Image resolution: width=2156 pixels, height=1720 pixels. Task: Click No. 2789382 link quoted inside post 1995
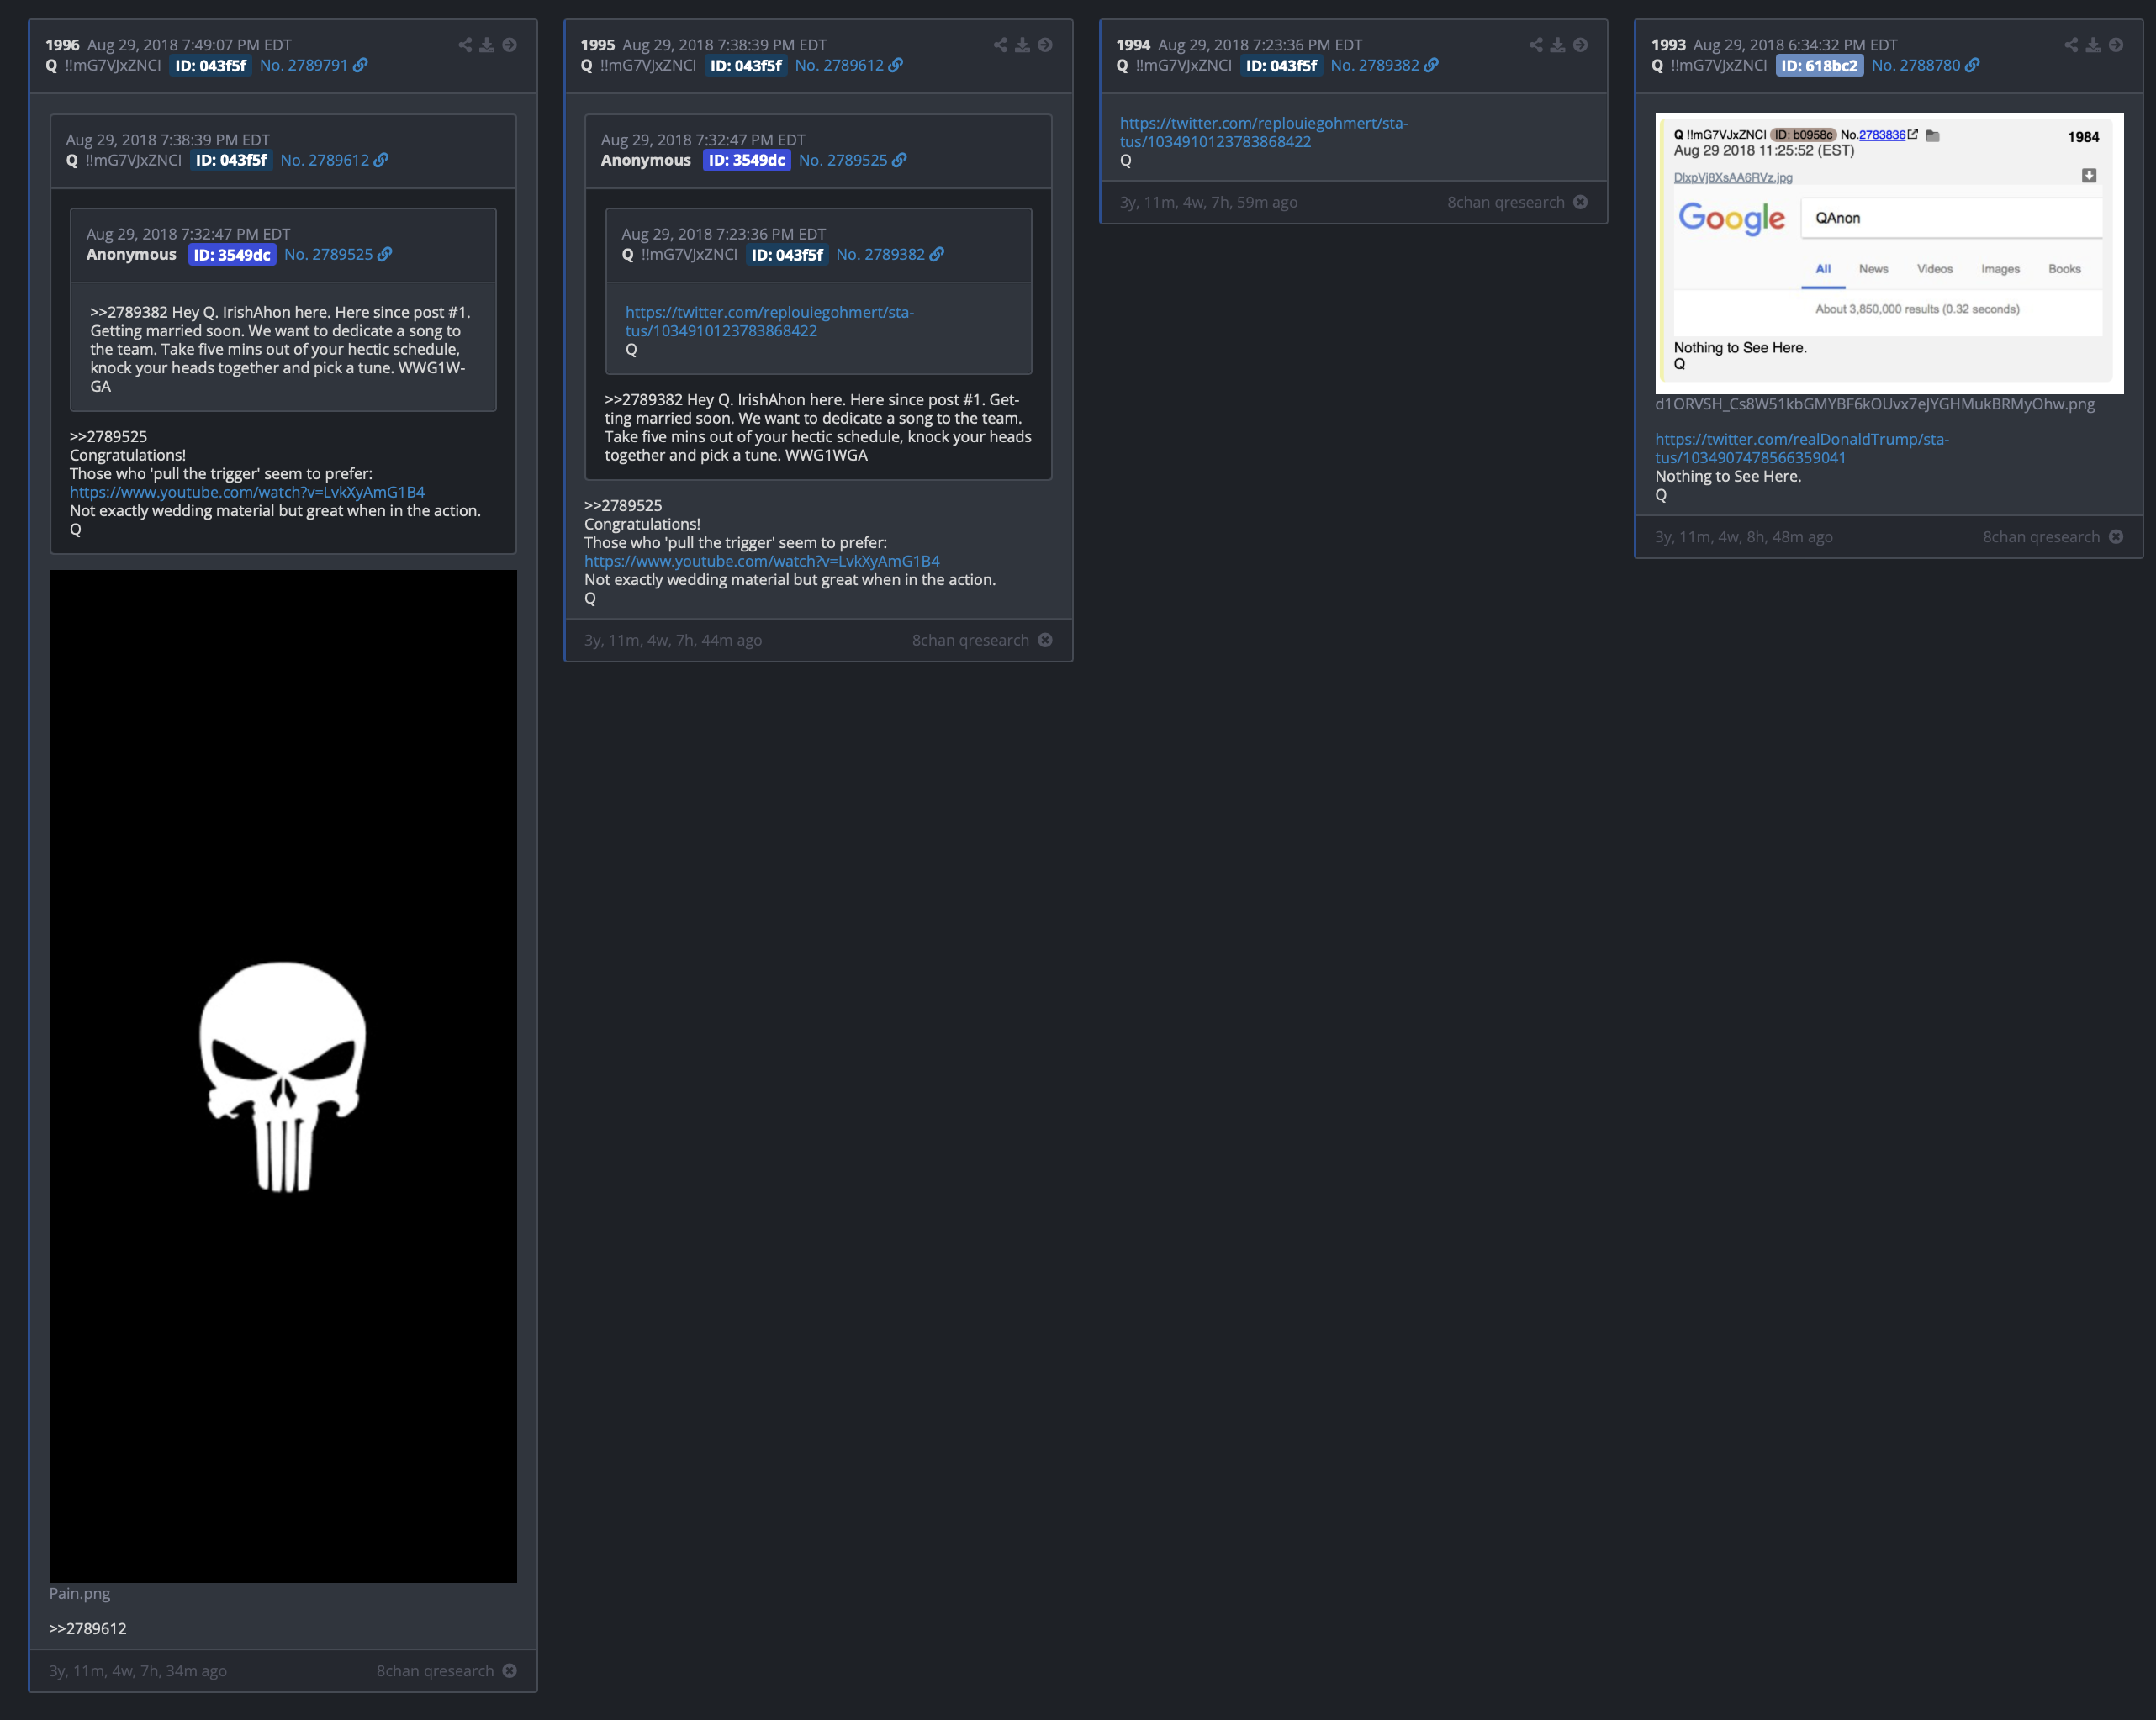pyautogui.click(x=880, y=254)
